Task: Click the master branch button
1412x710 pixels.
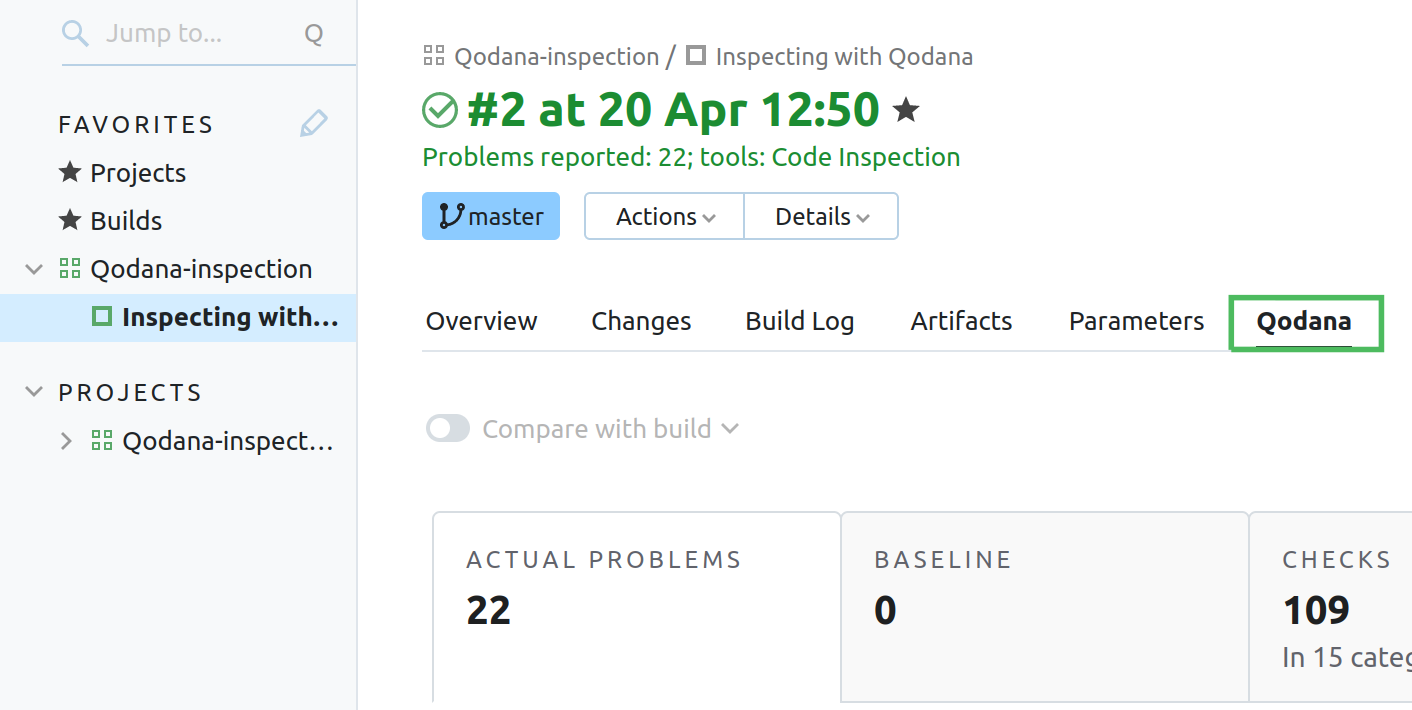Action: tap(491, 215)
